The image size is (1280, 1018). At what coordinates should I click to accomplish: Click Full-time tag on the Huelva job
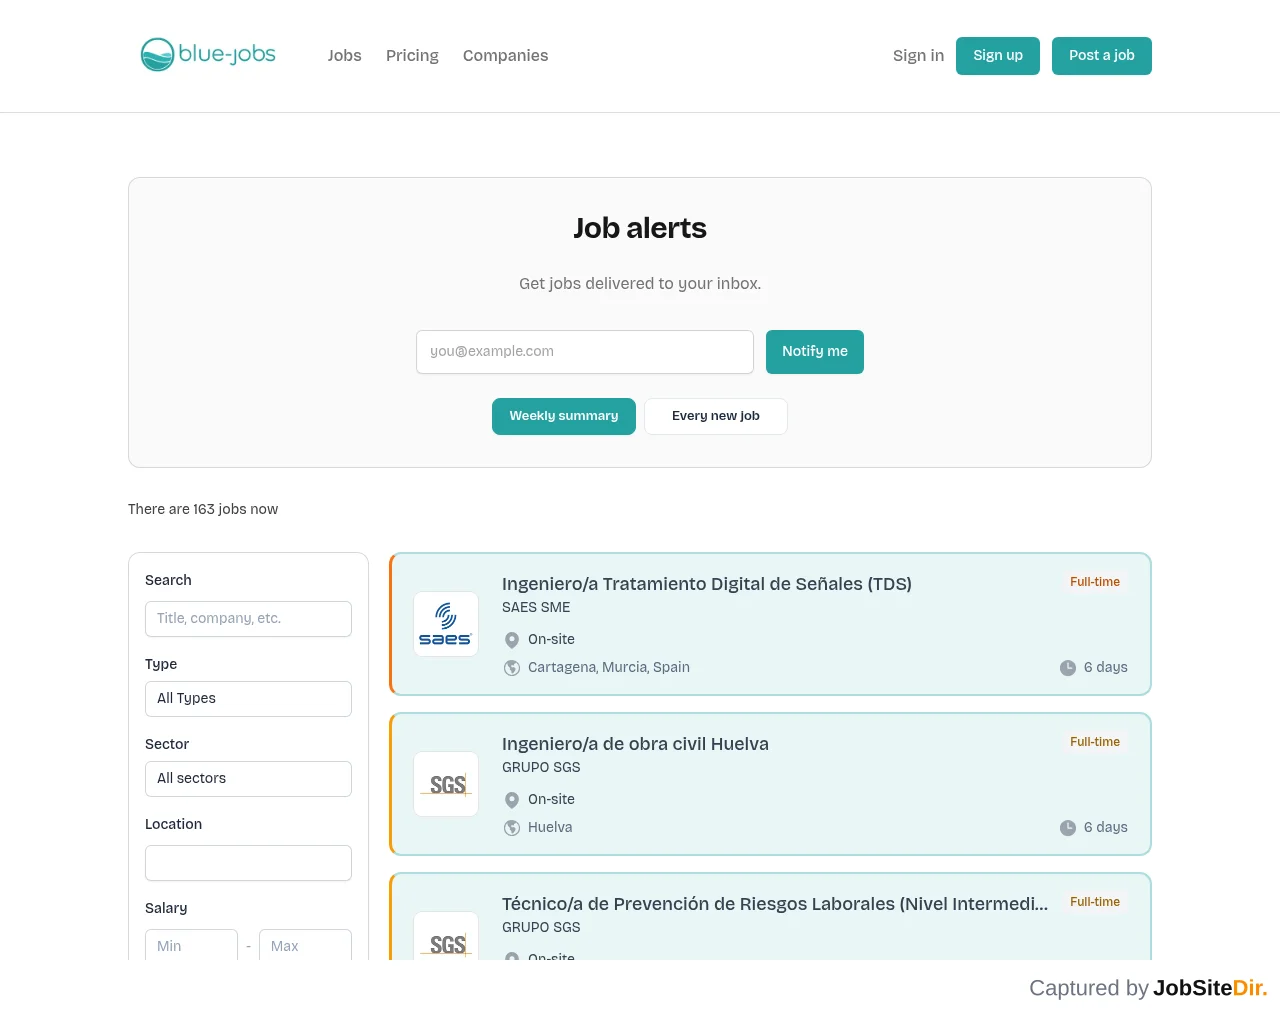pos(1095,742)
